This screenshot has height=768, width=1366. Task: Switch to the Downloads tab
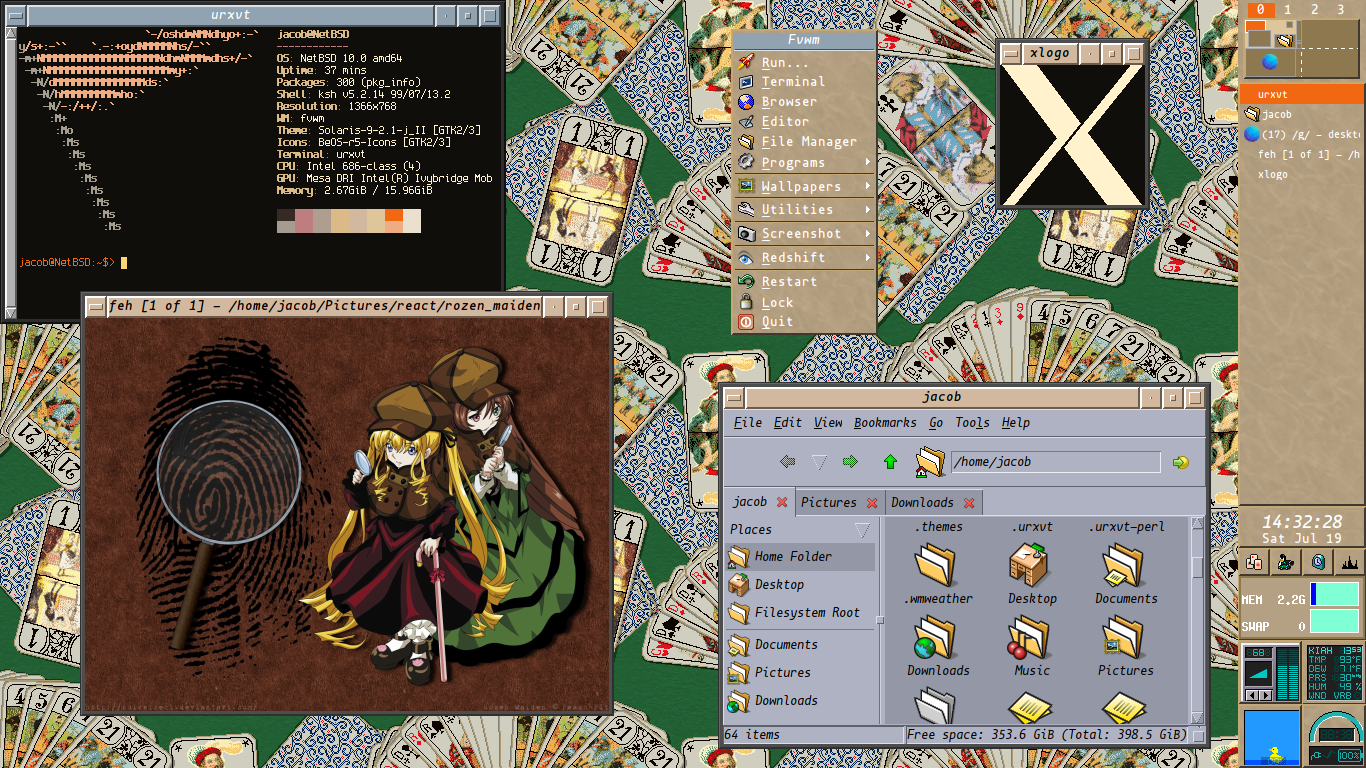click(922, 503)
